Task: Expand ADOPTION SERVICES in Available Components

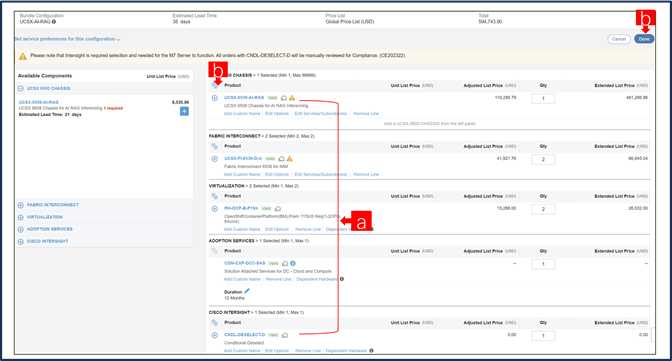Action: click(x=20, y=229)
